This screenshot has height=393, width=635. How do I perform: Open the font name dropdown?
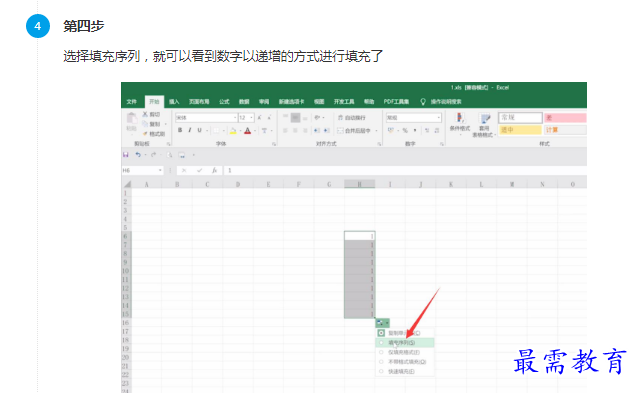tap(235, 117)
